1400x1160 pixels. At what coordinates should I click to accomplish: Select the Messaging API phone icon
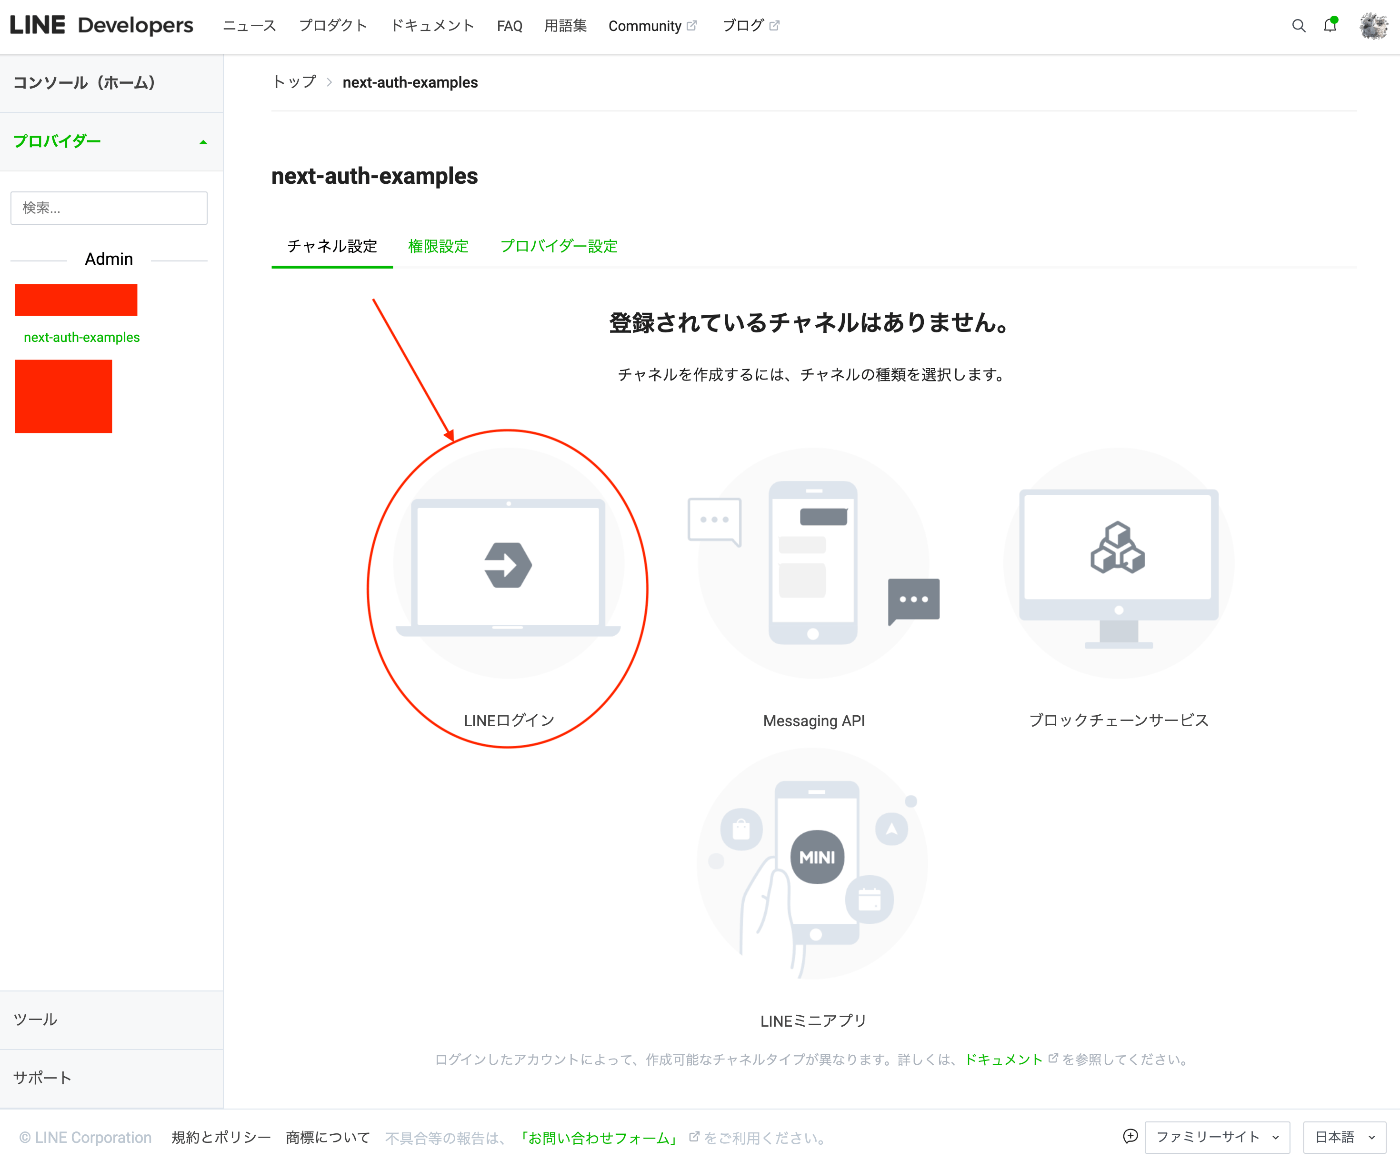click(x=814, y=564)
